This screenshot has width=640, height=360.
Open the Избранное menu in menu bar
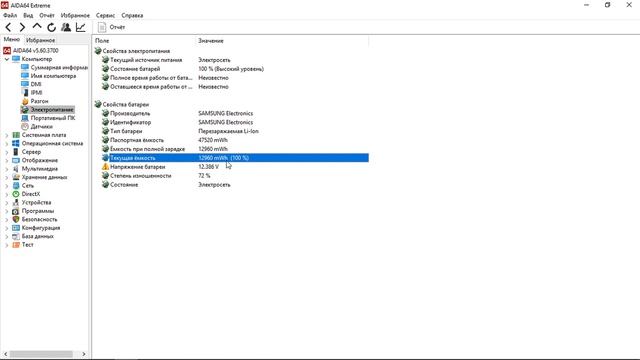click(75, 15)
